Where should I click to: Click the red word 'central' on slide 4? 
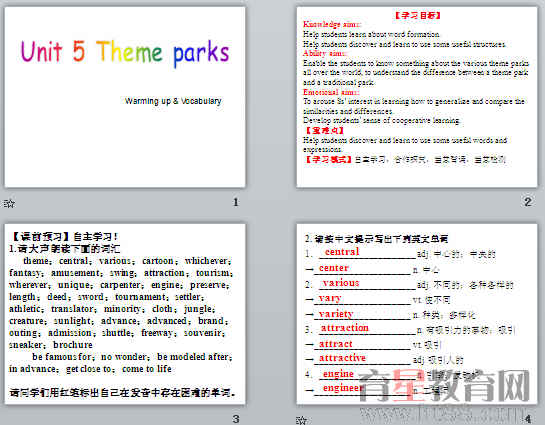point(342,252)
